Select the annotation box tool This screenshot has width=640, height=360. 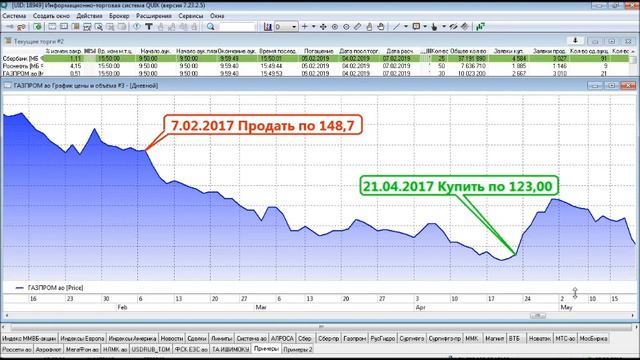point(416,27)
